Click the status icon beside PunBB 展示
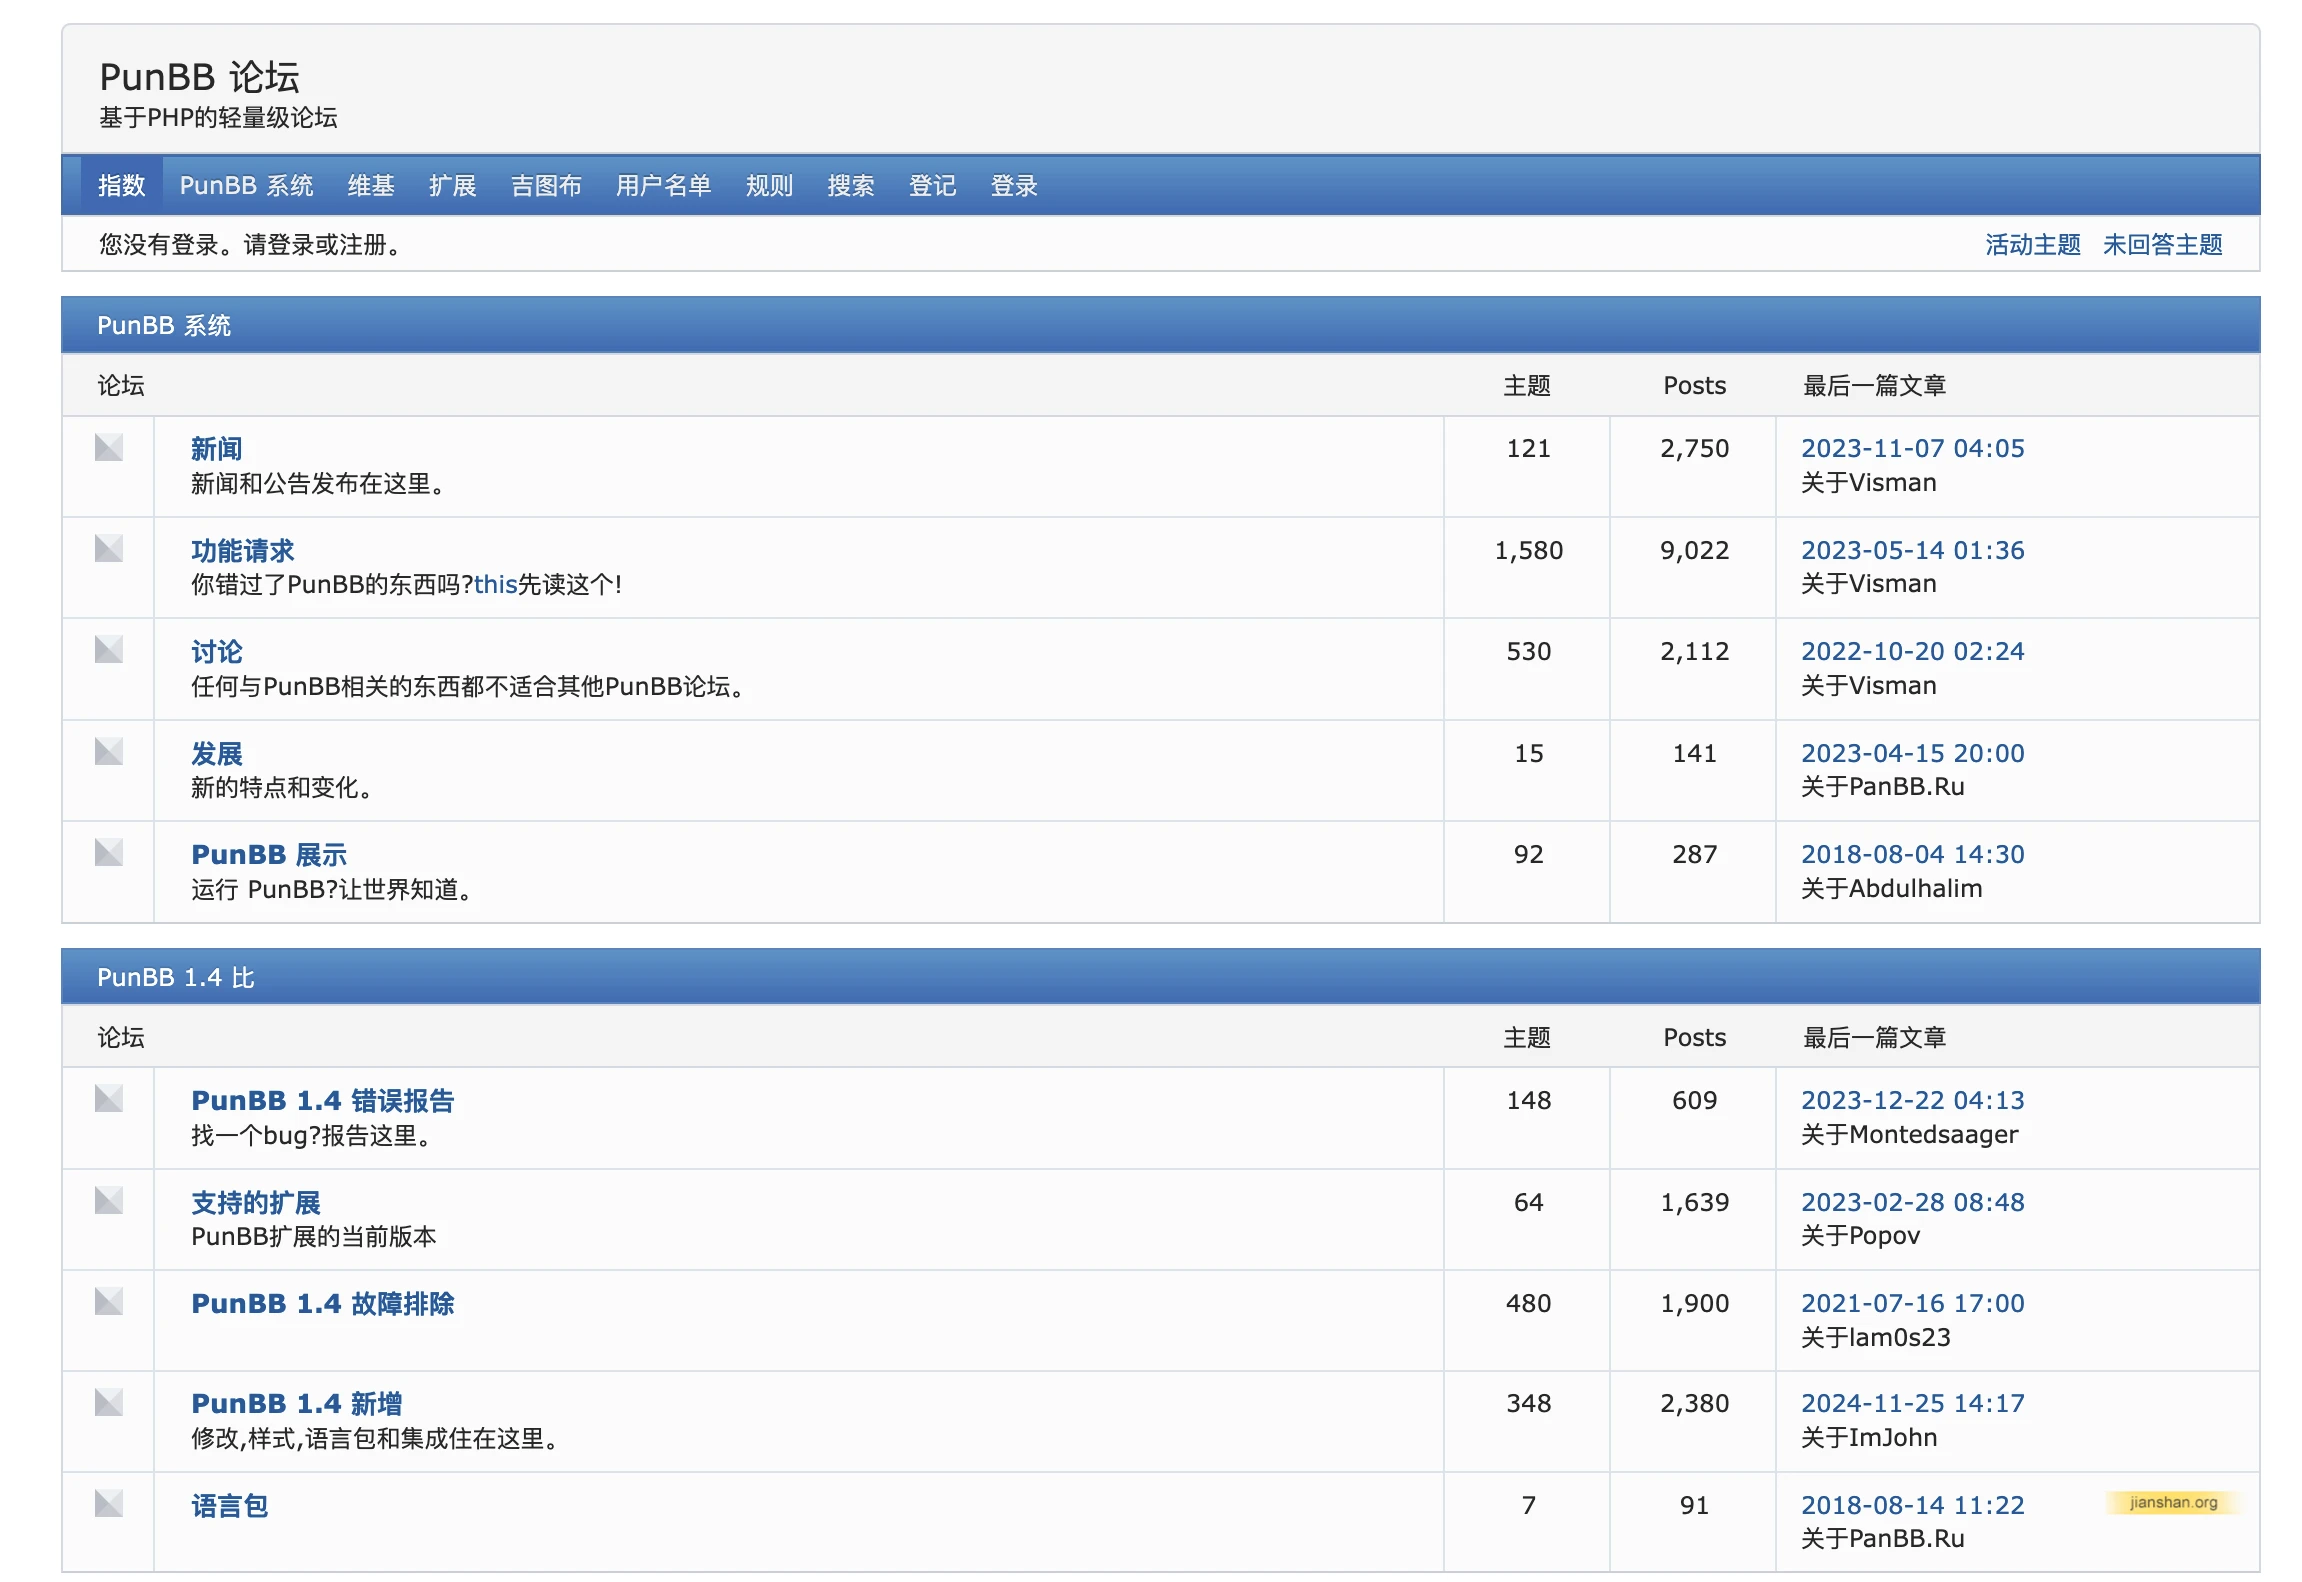Image resolution: width=2302 pixels, height=1582 pixels. click(x=109, y=852)
